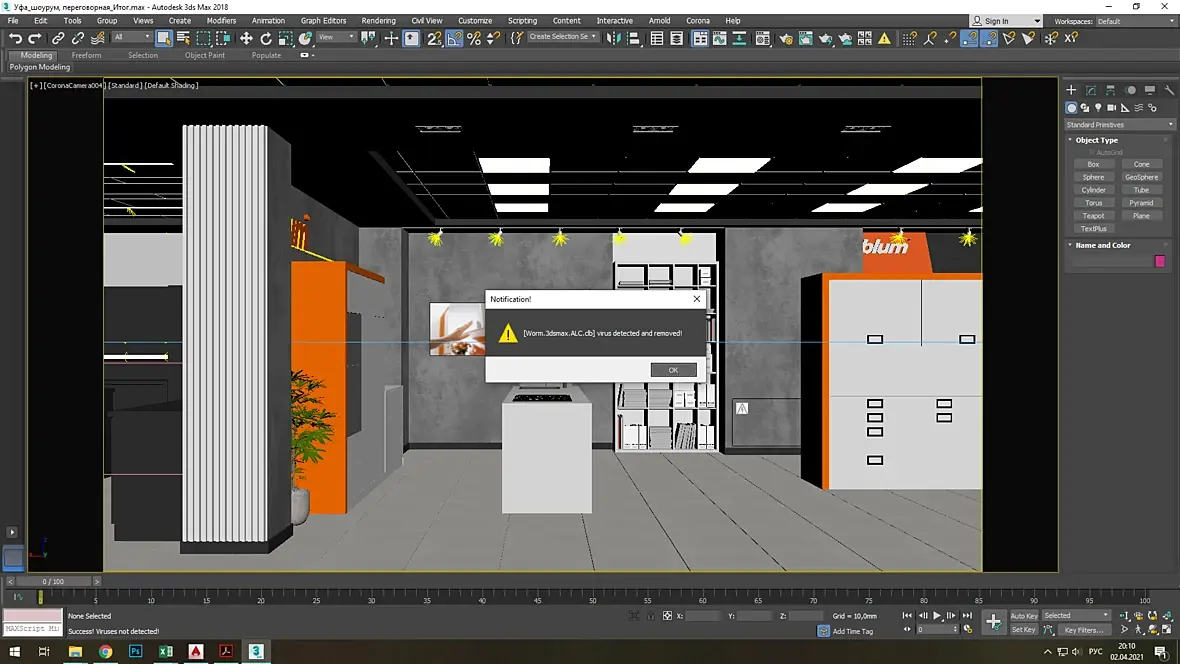
Task: Click the Select by Name icon
Action: coord(184,38)
